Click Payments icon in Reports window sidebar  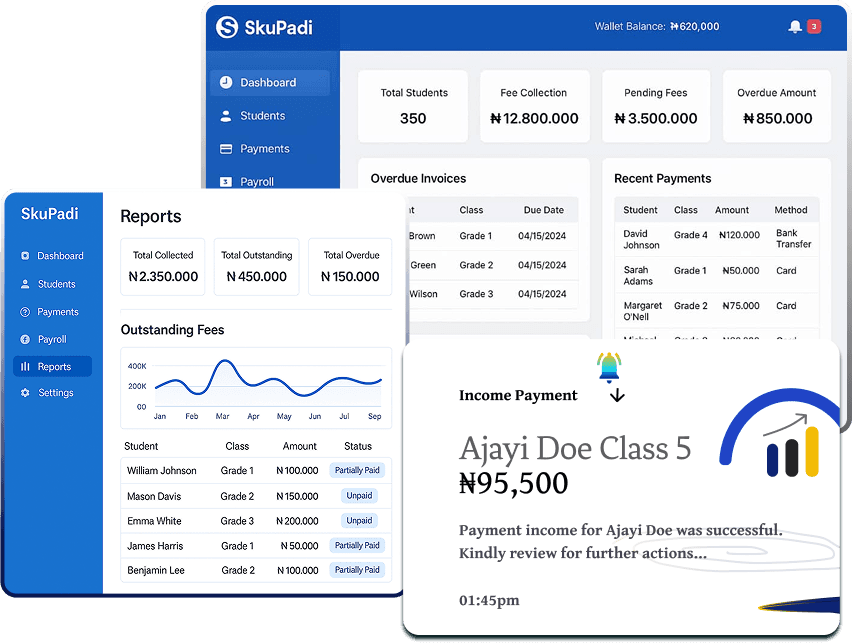(25, 311)
